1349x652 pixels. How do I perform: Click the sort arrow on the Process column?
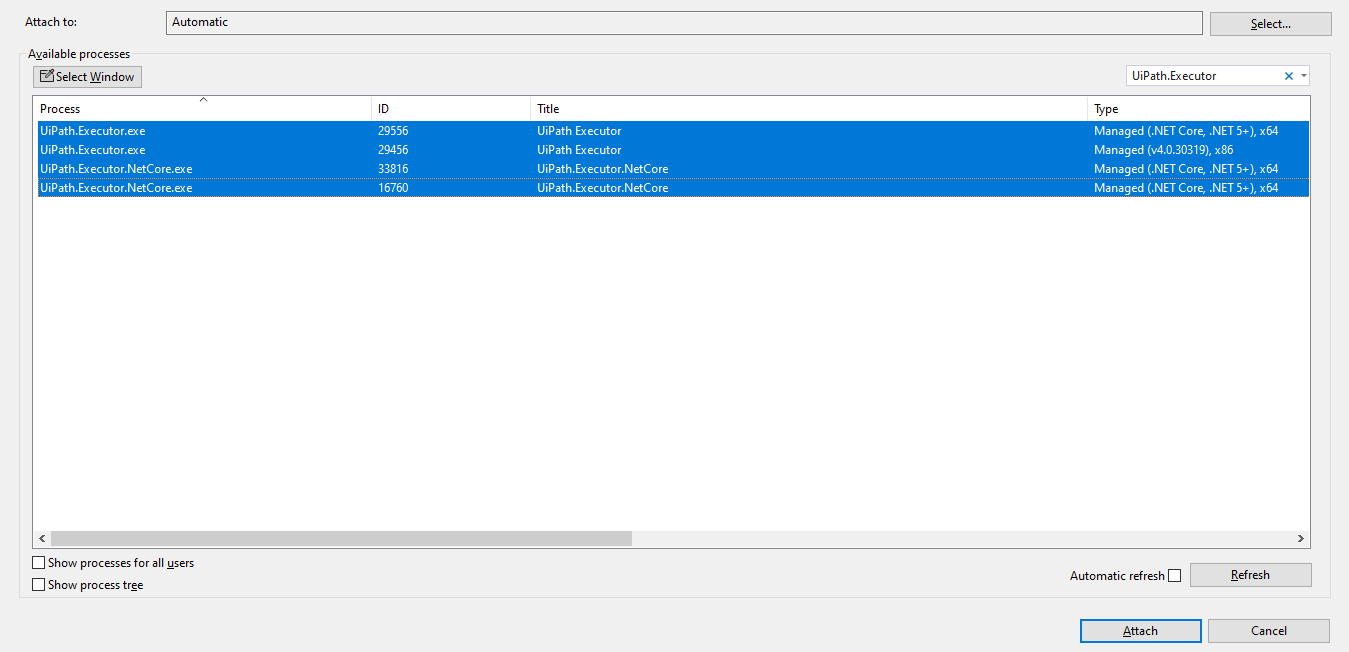tap(203, 100)
